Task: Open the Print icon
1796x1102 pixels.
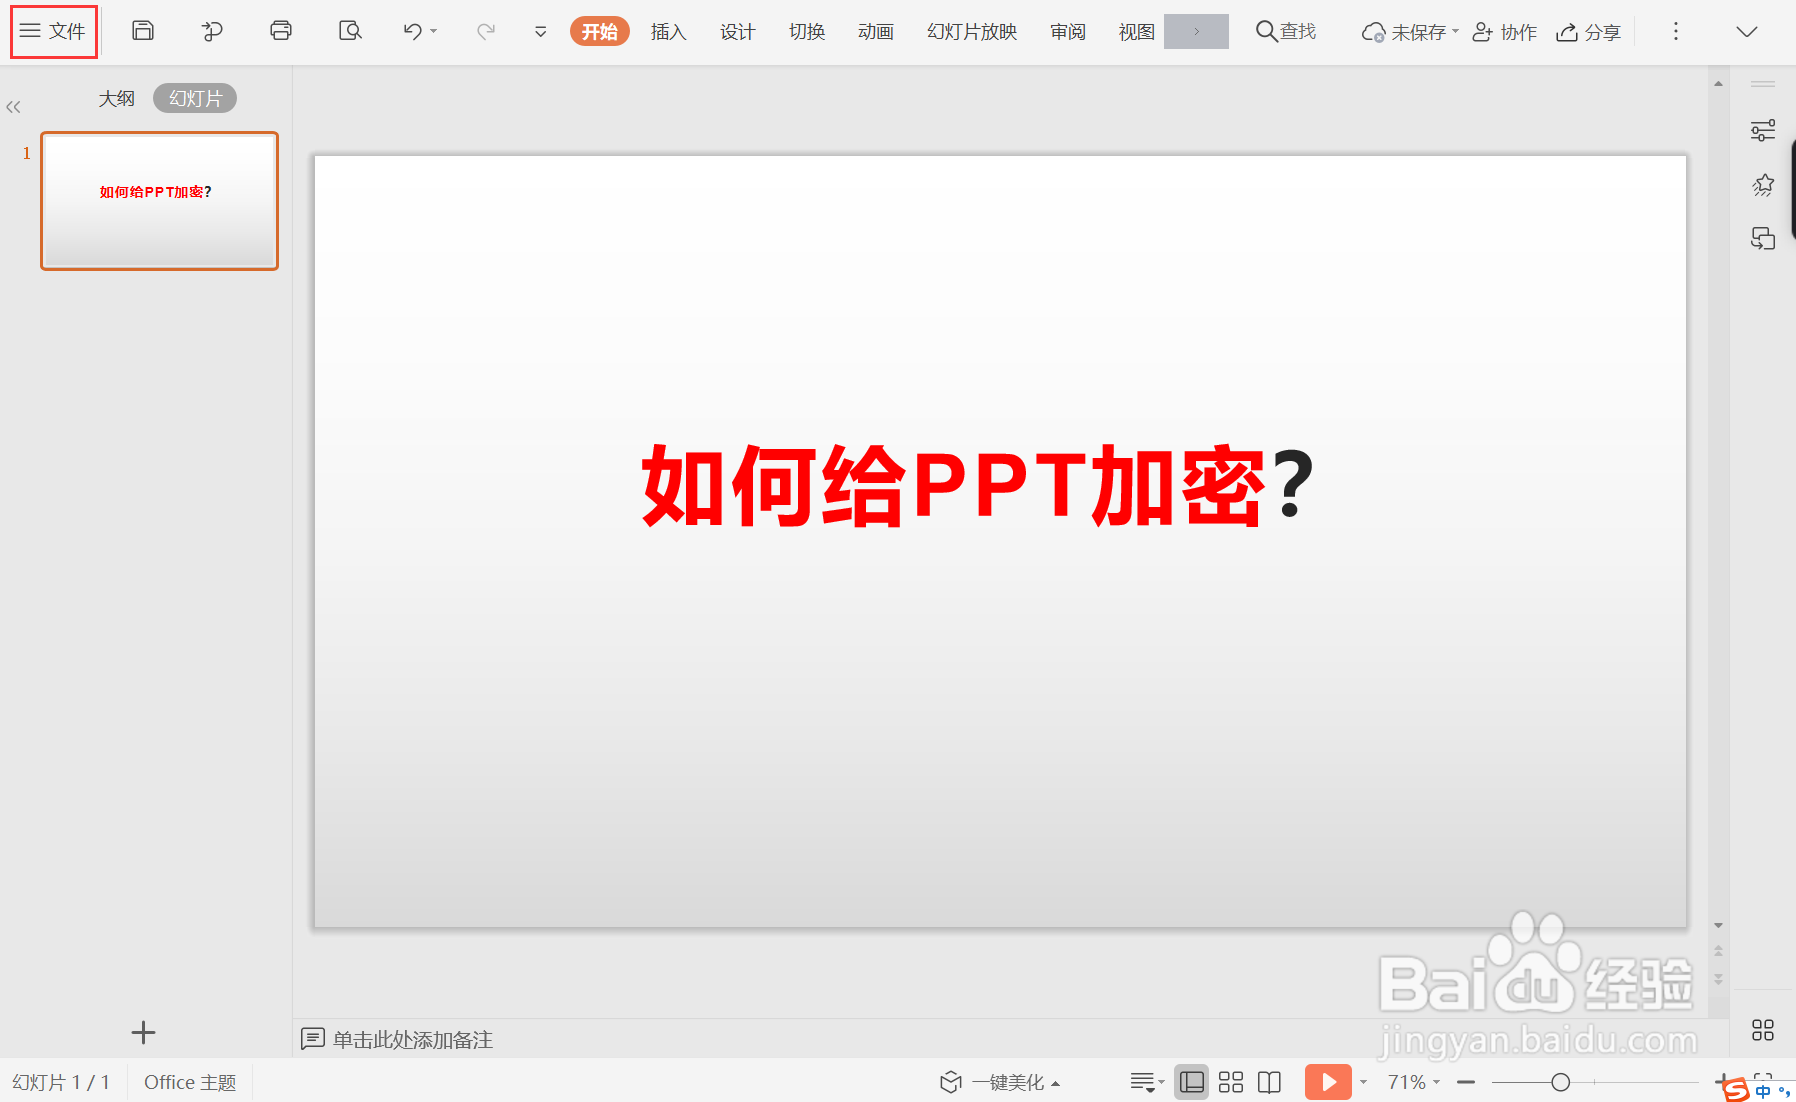Action: pos(280,31)
